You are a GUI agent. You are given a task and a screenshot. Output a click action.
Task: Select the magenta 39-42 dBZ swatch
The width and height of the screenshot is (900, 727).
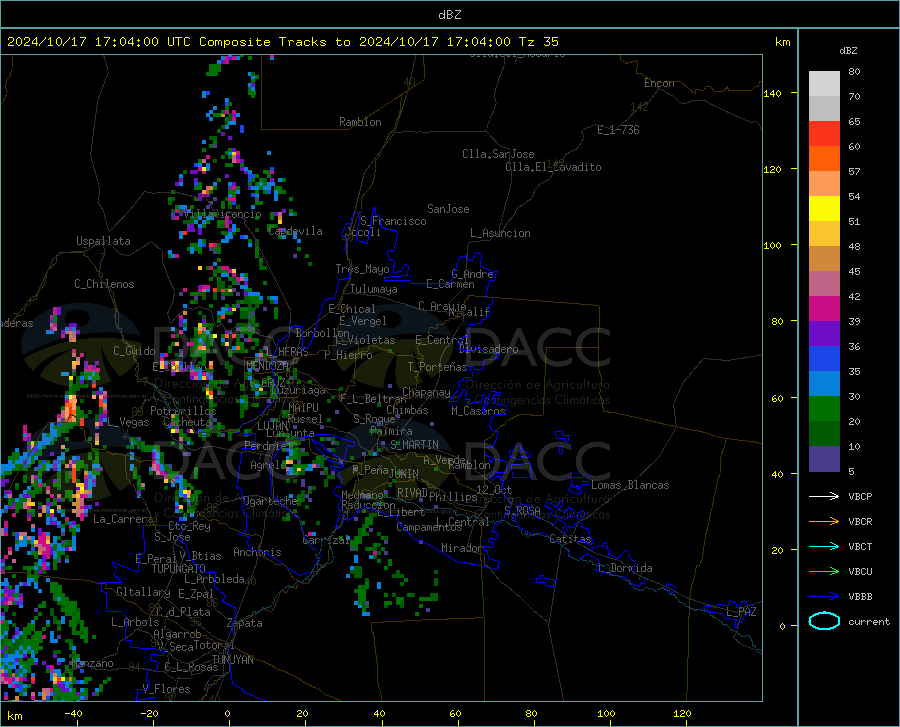[x=824, y=309]
